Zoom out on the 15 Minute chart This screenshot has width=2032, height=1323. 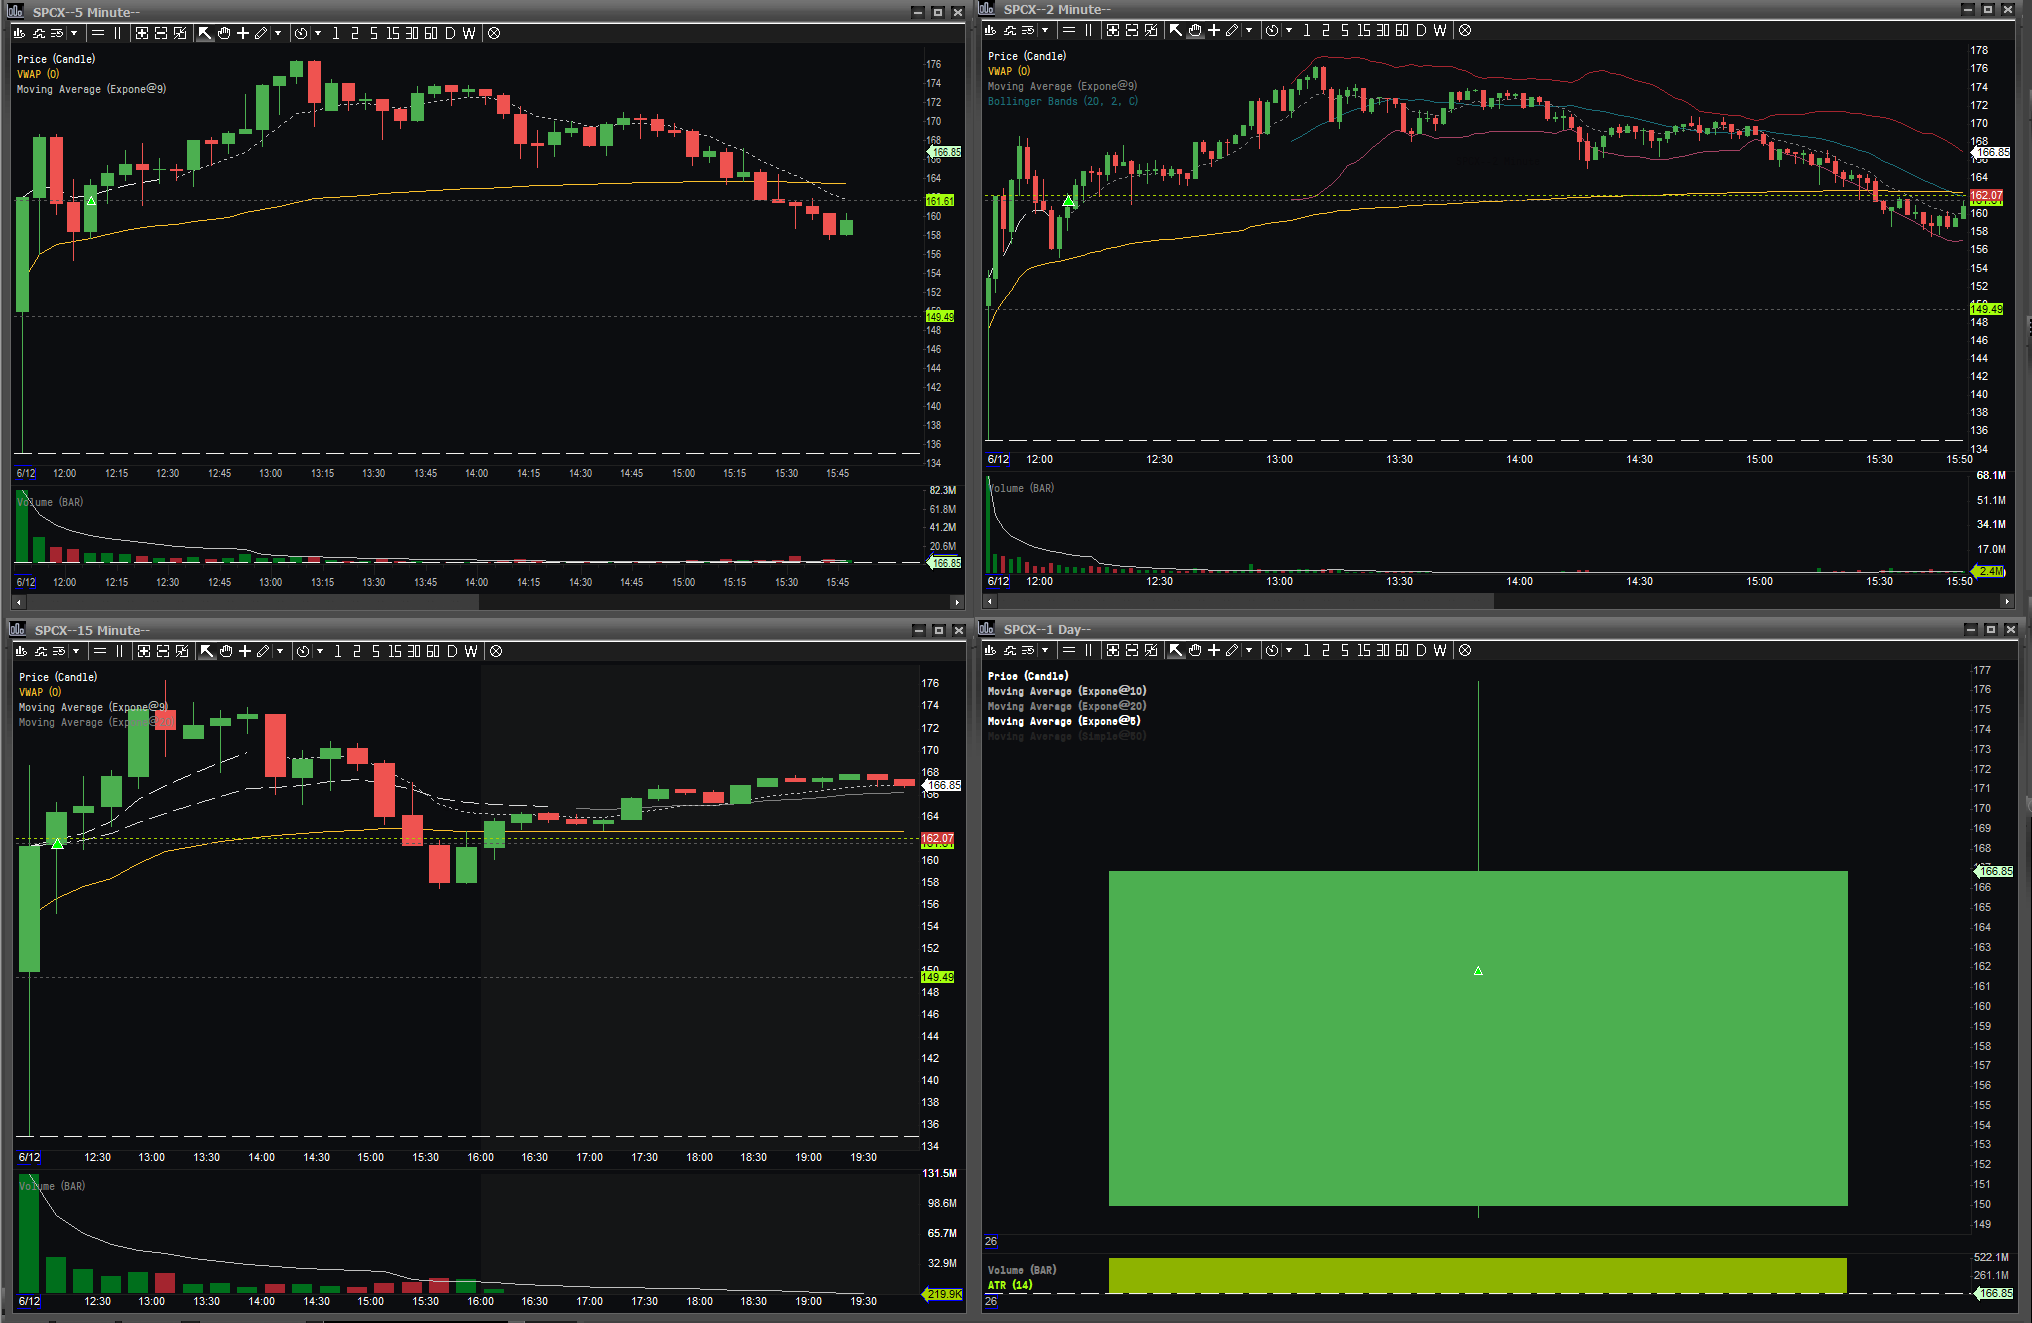click(x=163, y=651)
